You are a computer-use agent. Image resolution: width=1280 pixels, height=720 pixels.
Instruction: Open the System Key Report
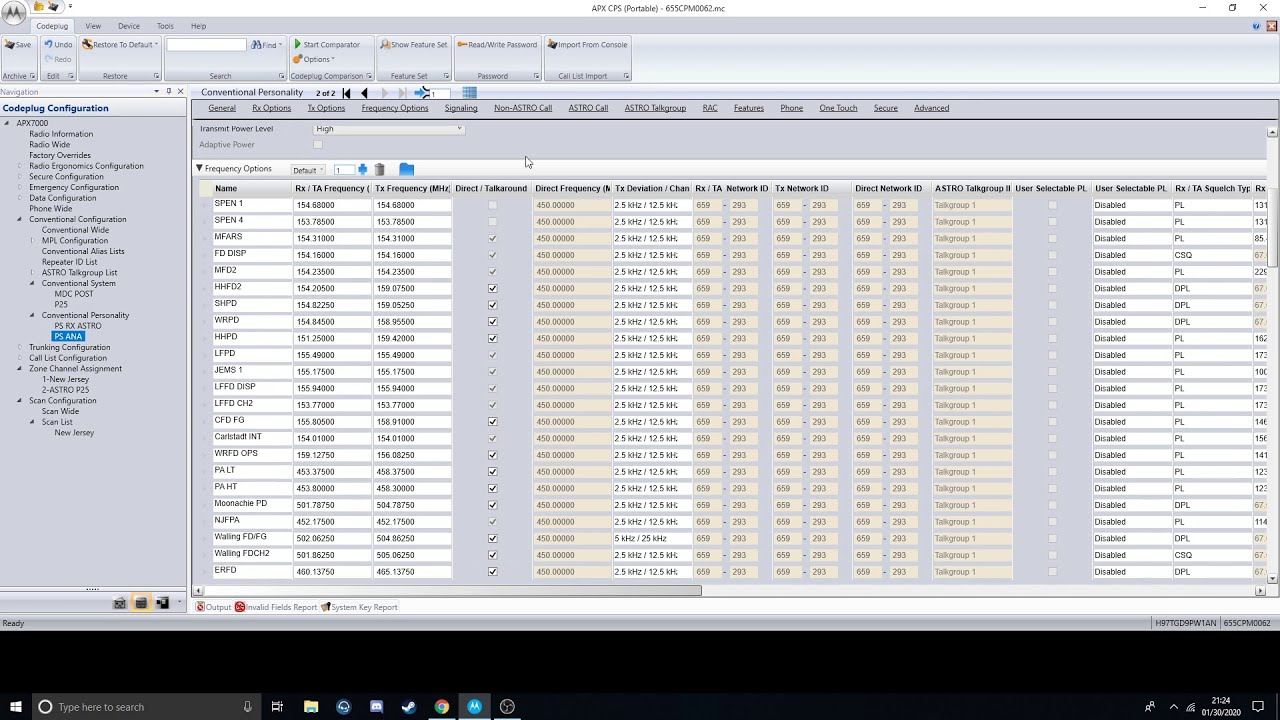(359, 607)
